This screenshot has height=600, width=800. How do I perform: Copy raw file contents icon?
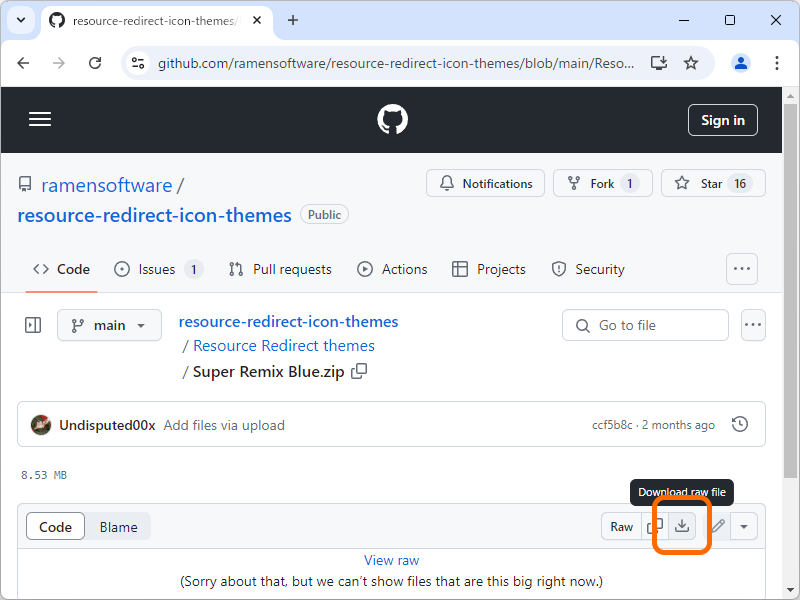[x=656, y=526]
